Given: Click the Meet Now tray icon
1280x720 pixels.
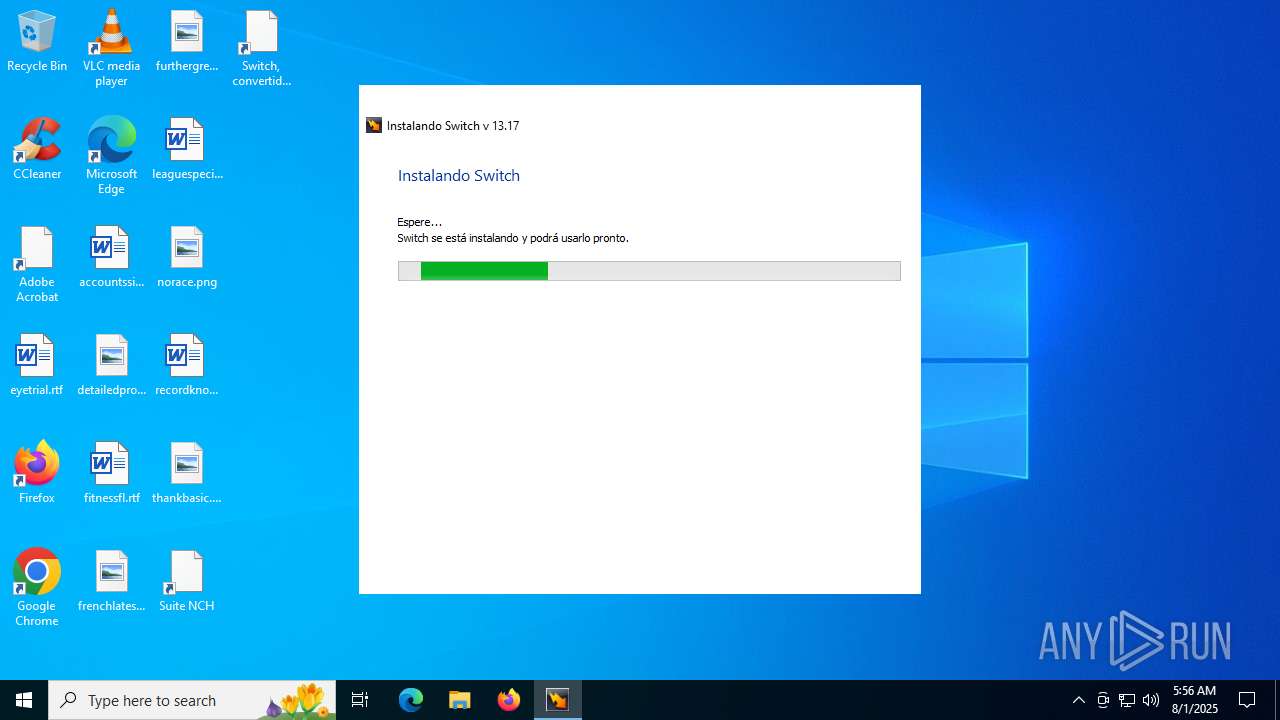Looking at the screenshot, I should pos(1103,700).
